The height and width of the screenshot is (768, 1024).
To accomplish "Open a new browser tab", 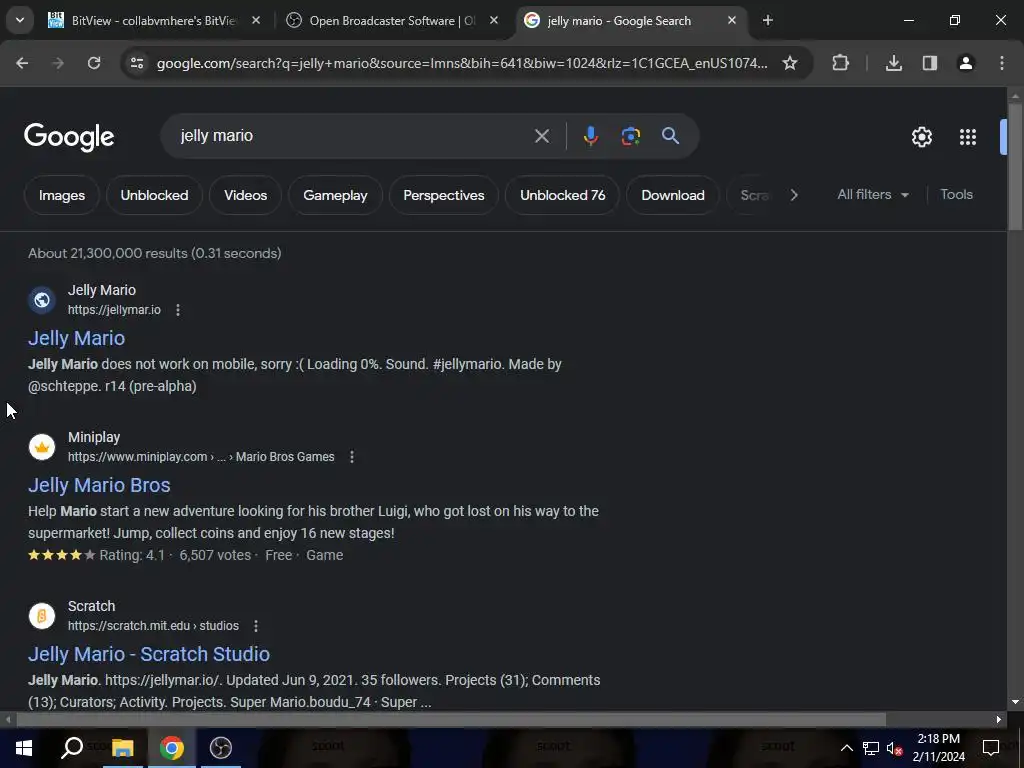I will tap(768, 21).
